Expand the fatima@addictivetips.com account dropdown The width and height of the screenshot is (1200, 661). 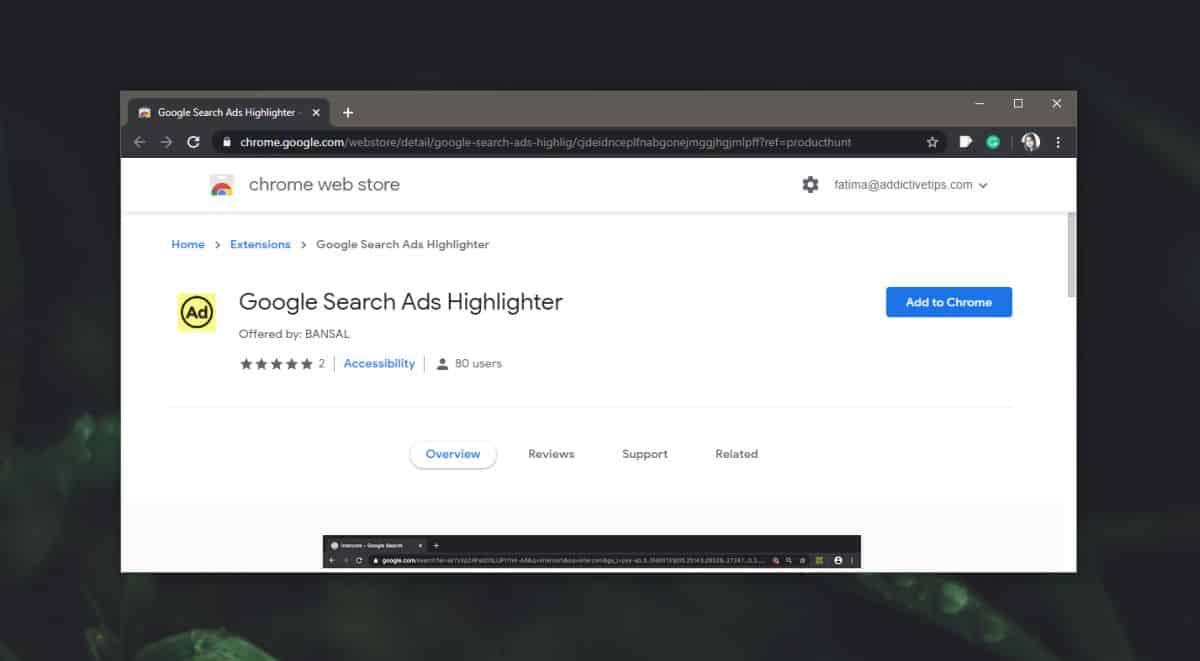coord(911,185)
